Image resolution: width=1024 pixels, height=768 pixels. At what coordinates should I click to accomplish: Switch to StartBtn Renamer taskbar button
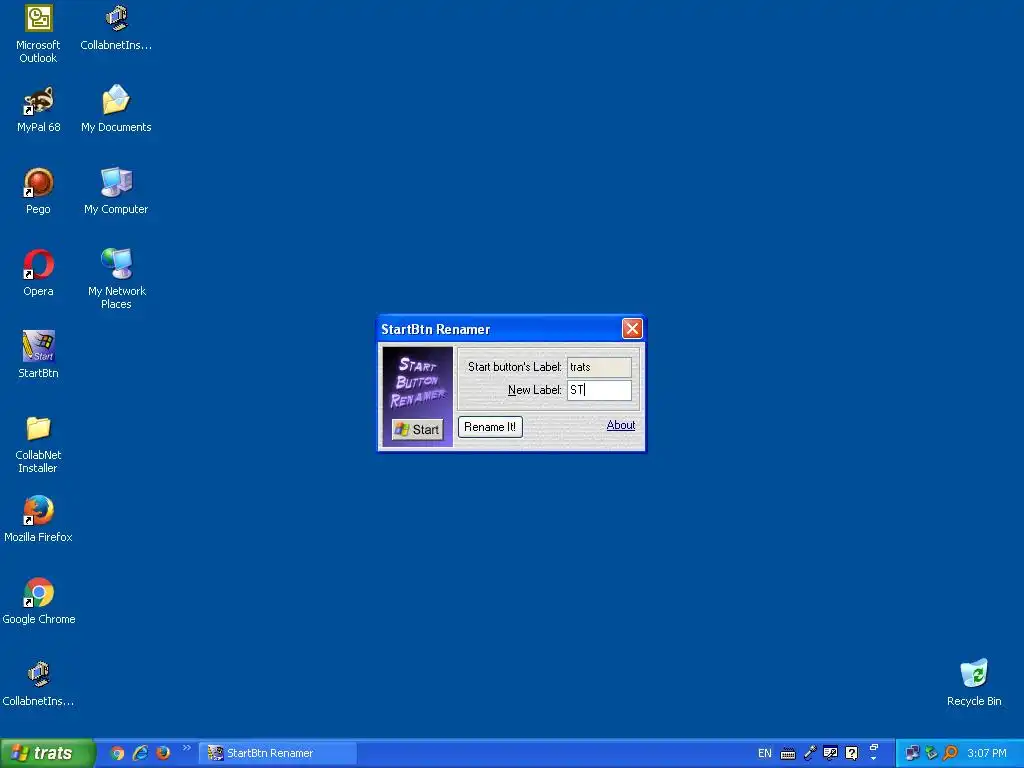point(278,753)
